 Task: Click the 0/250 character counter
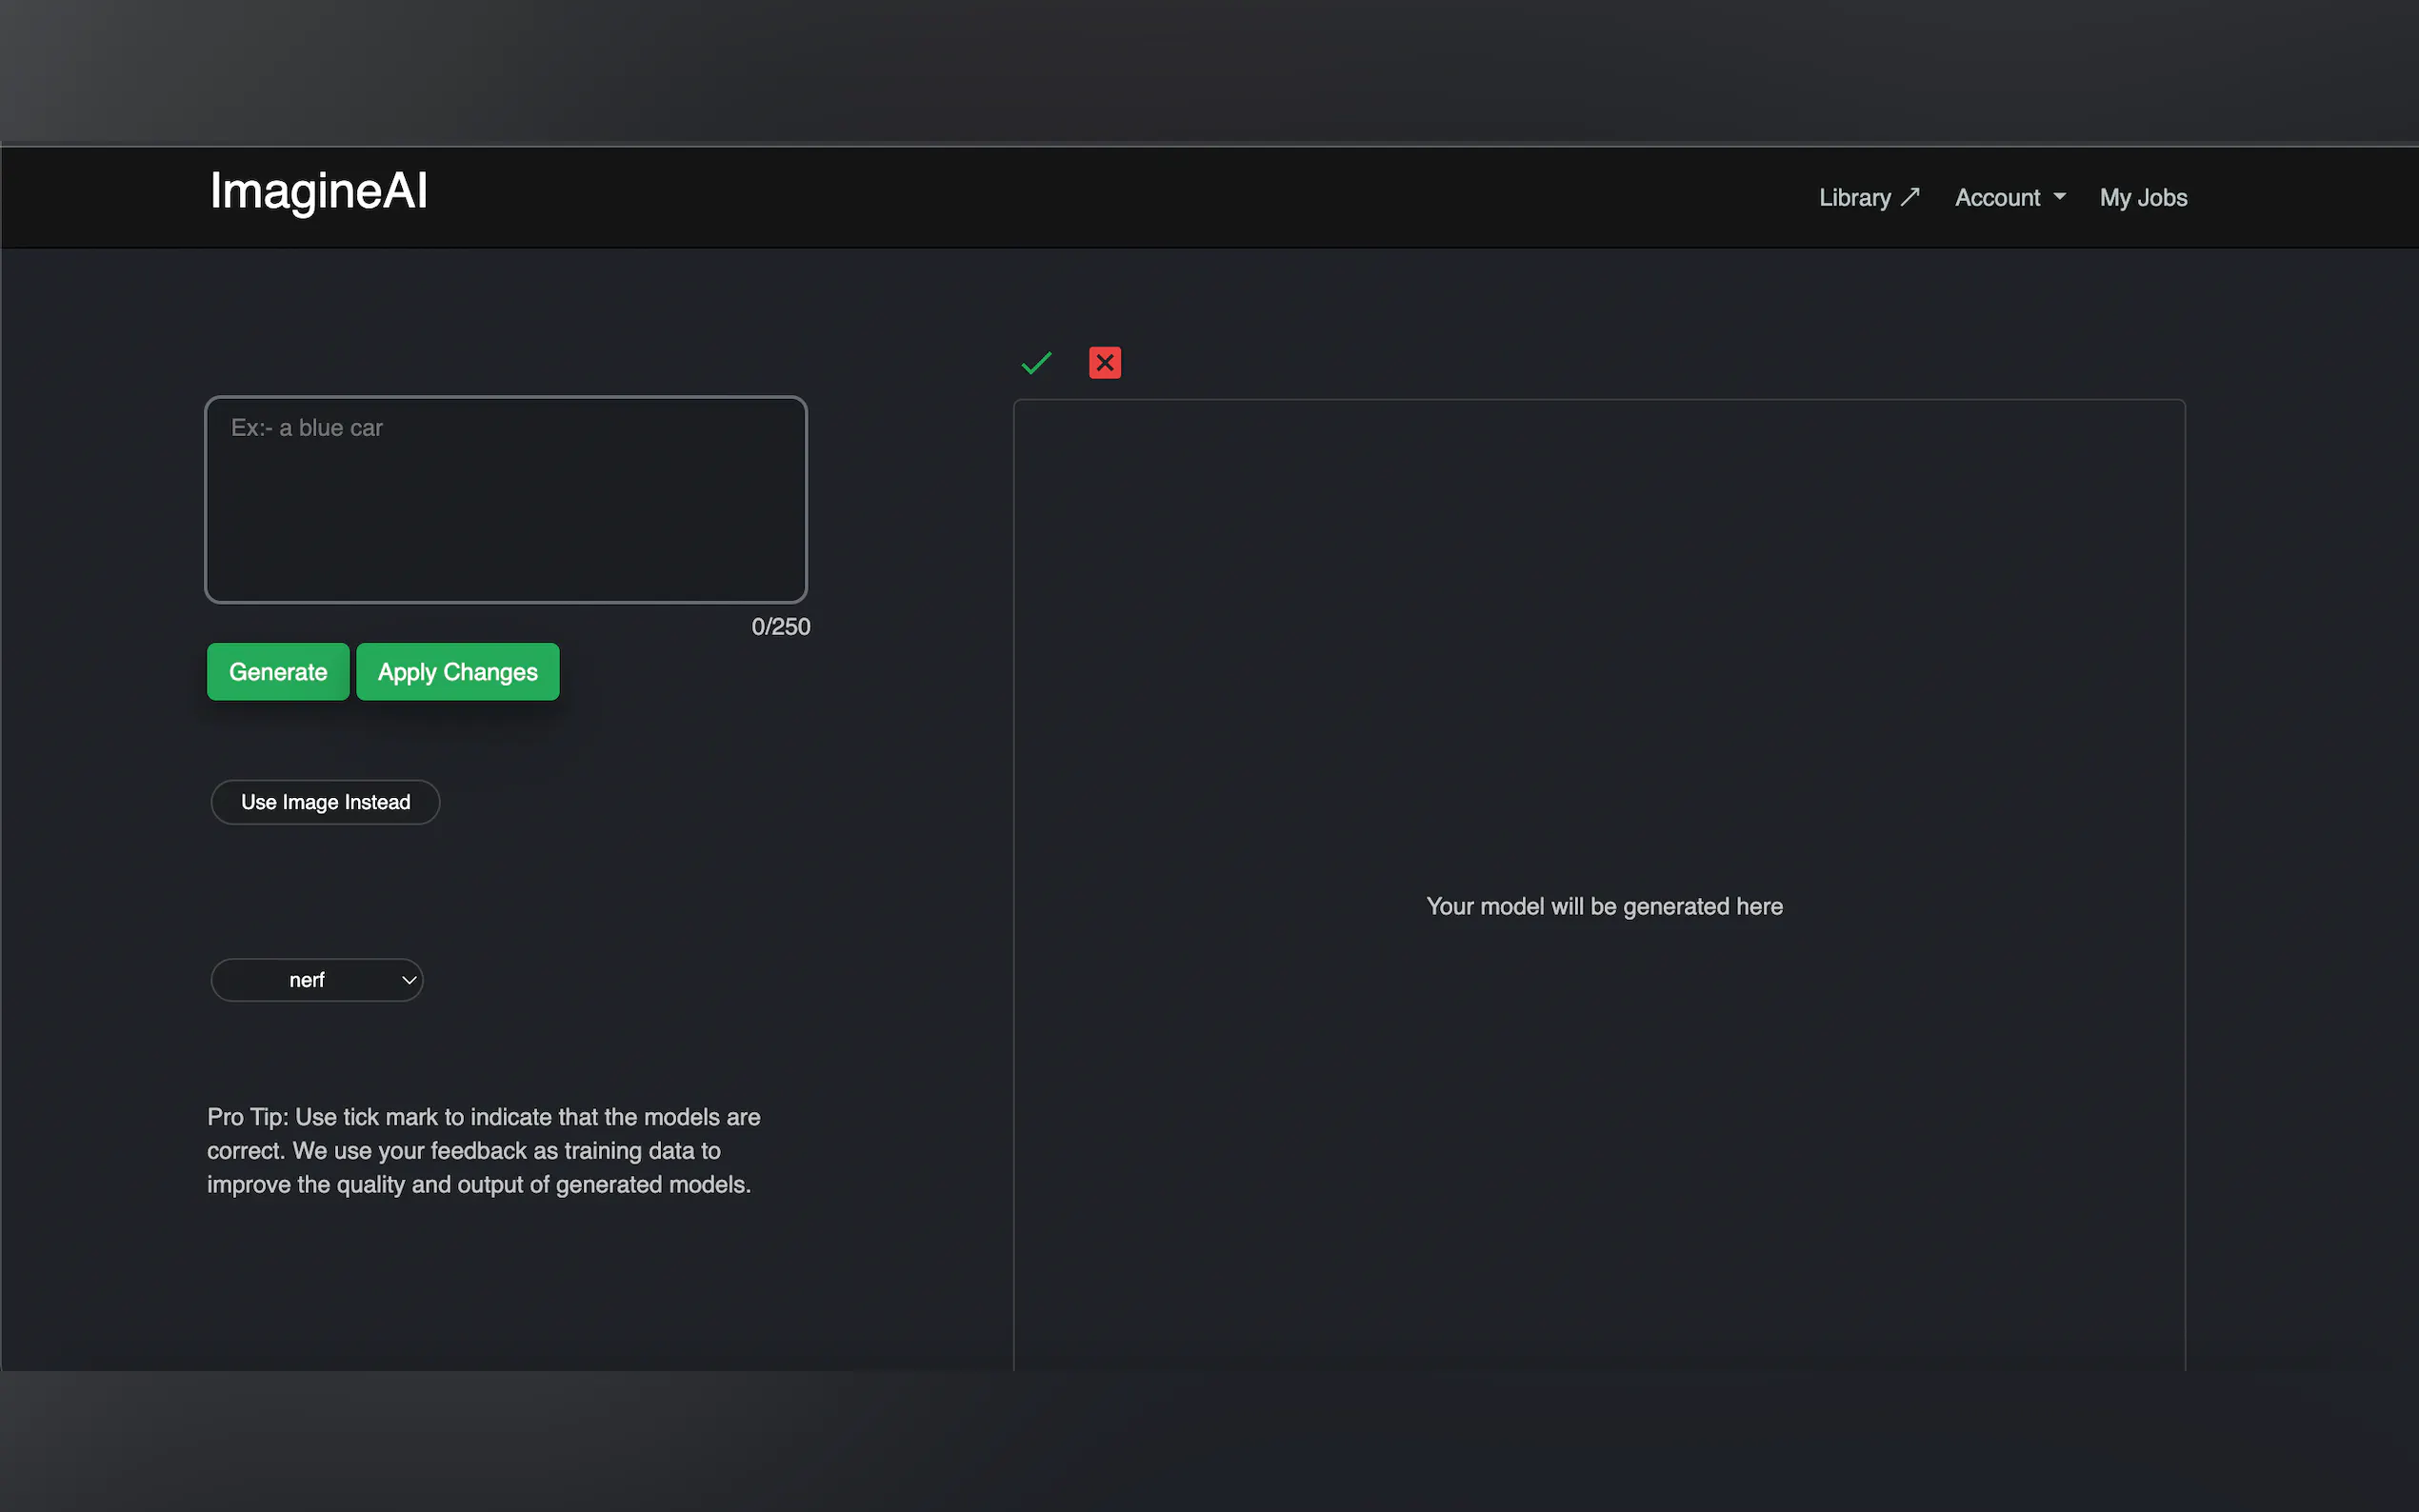(x=780, y=627)
